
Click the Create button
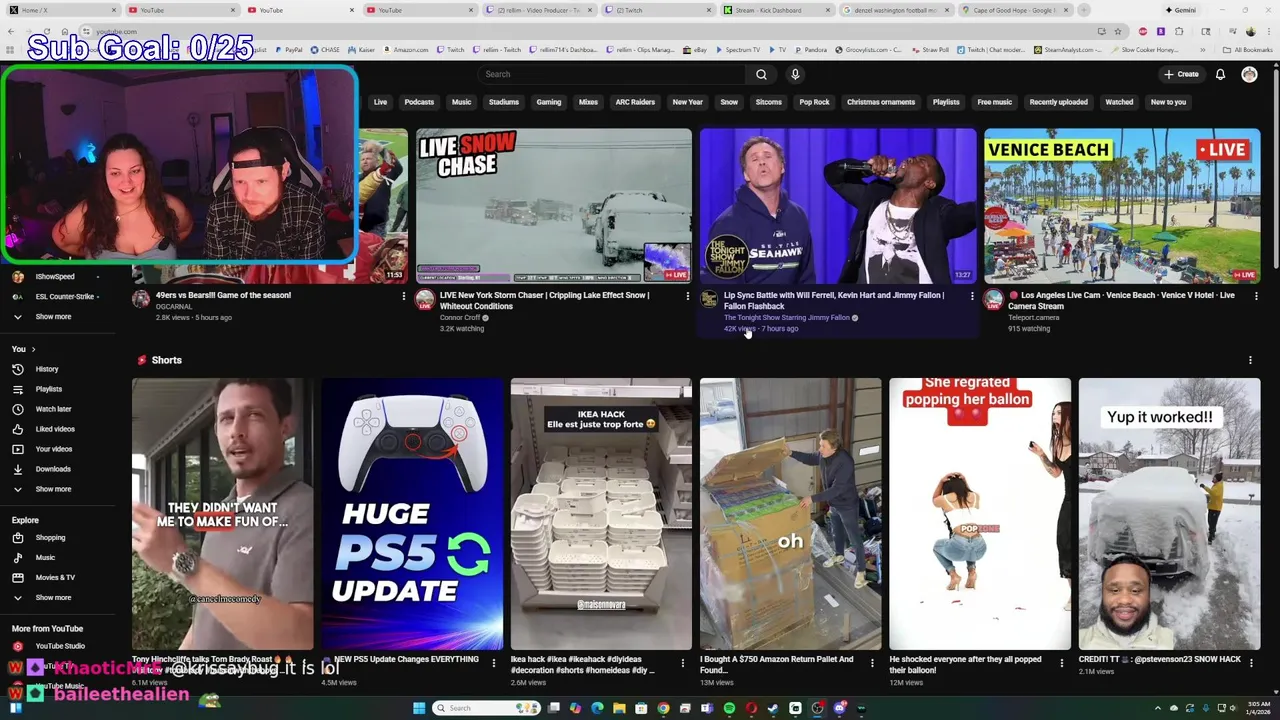click(1181, 74)
